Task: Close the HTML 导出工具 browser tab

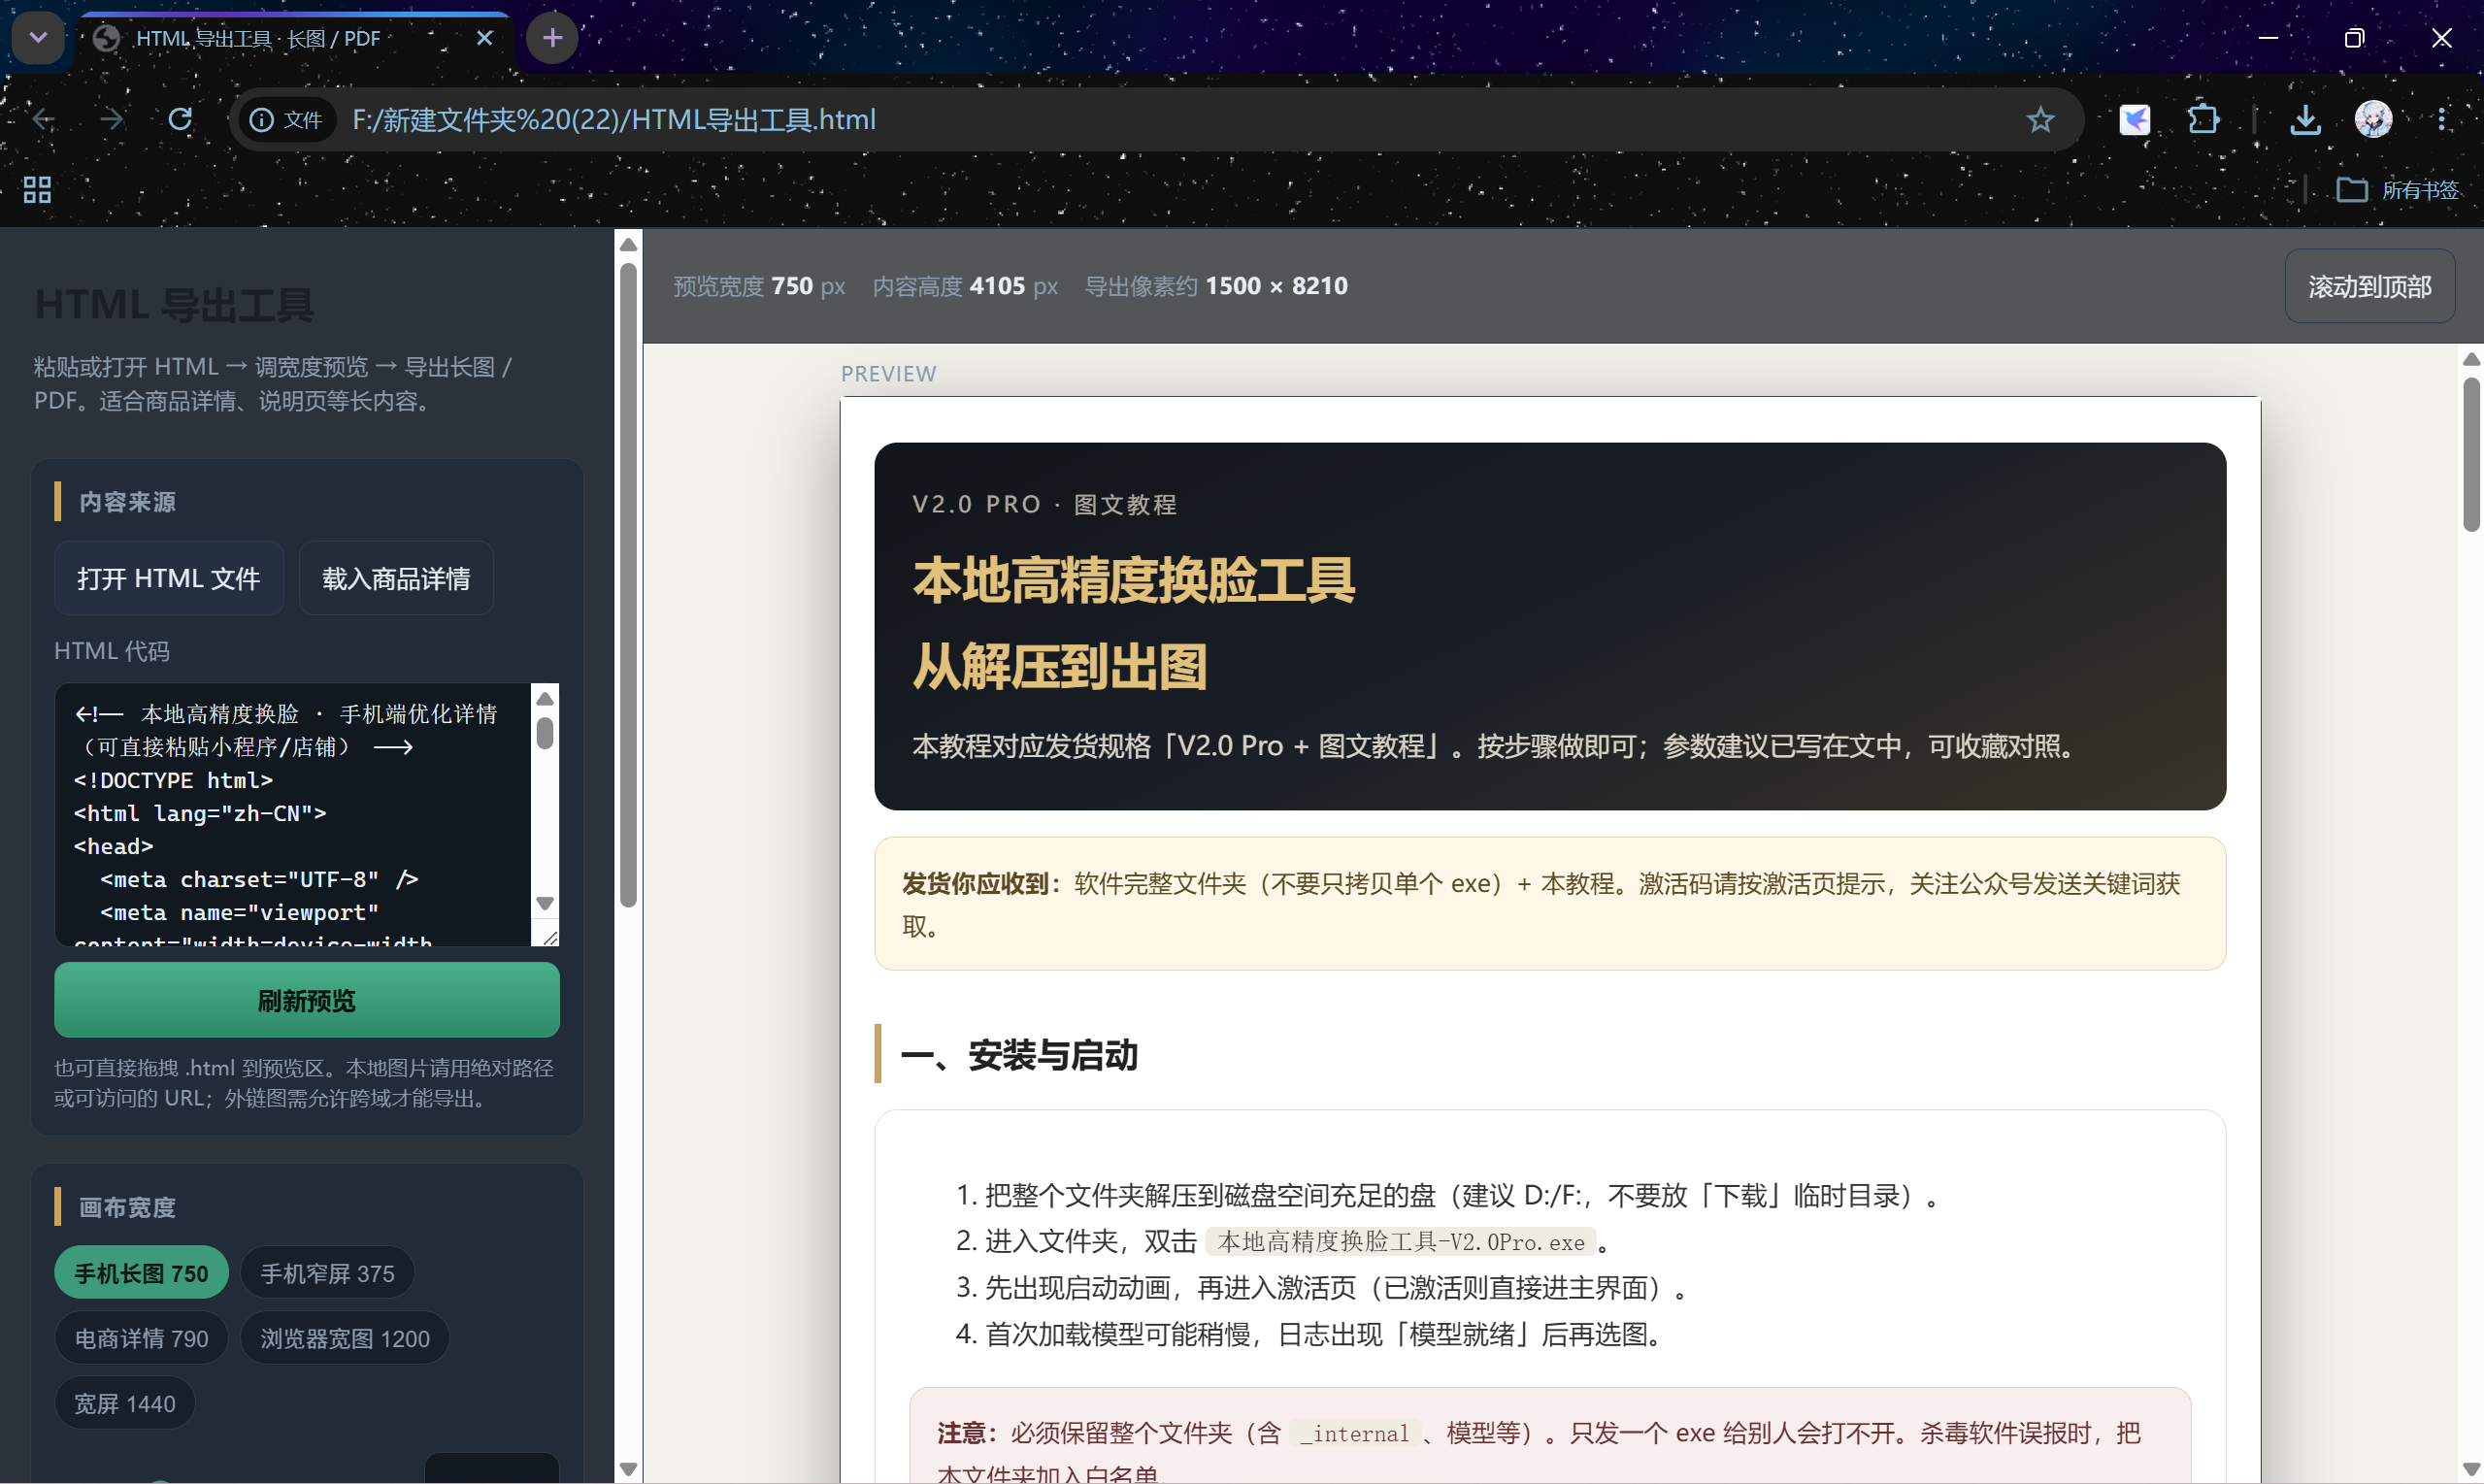Action: tap(484, 38)
